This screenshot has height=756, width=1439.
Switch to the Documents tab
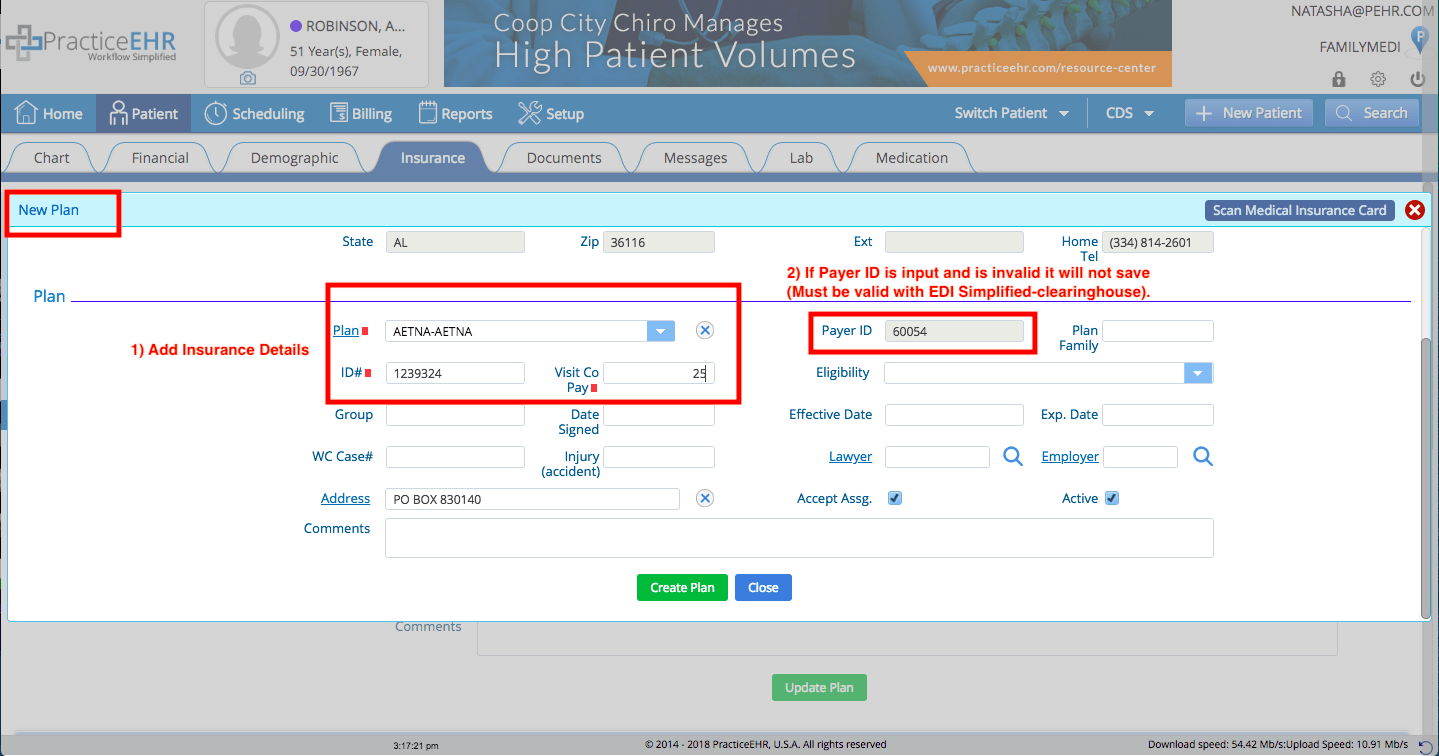pos(562,157)
